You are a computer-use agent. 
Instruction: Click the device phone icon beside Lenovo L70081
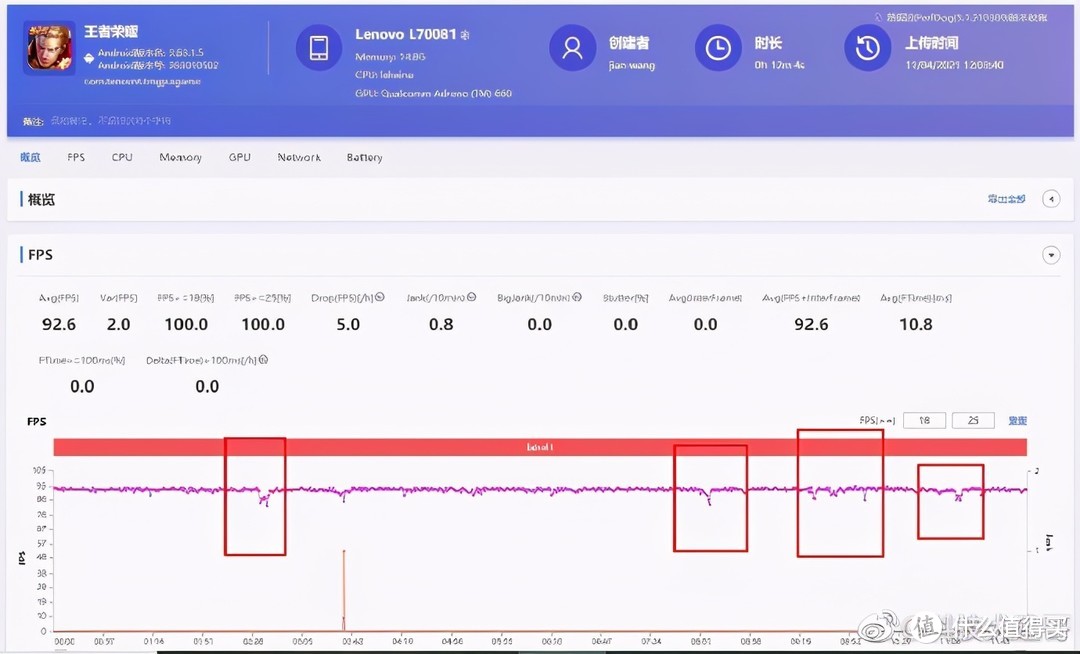click(319, 47)
